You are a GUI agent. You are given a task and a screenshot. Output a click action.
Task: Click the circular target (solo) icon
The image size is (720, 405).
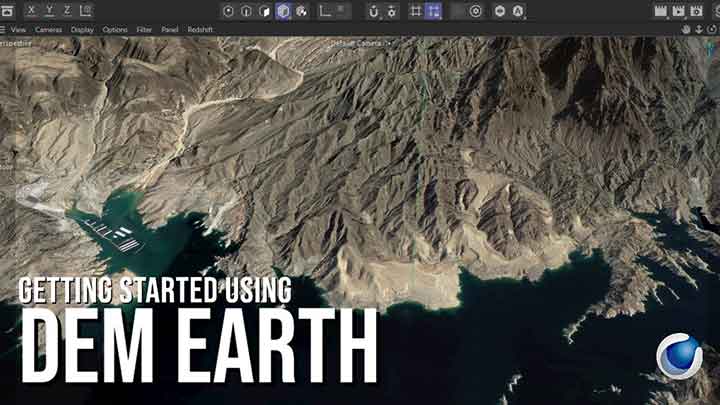tap(476, 11)
